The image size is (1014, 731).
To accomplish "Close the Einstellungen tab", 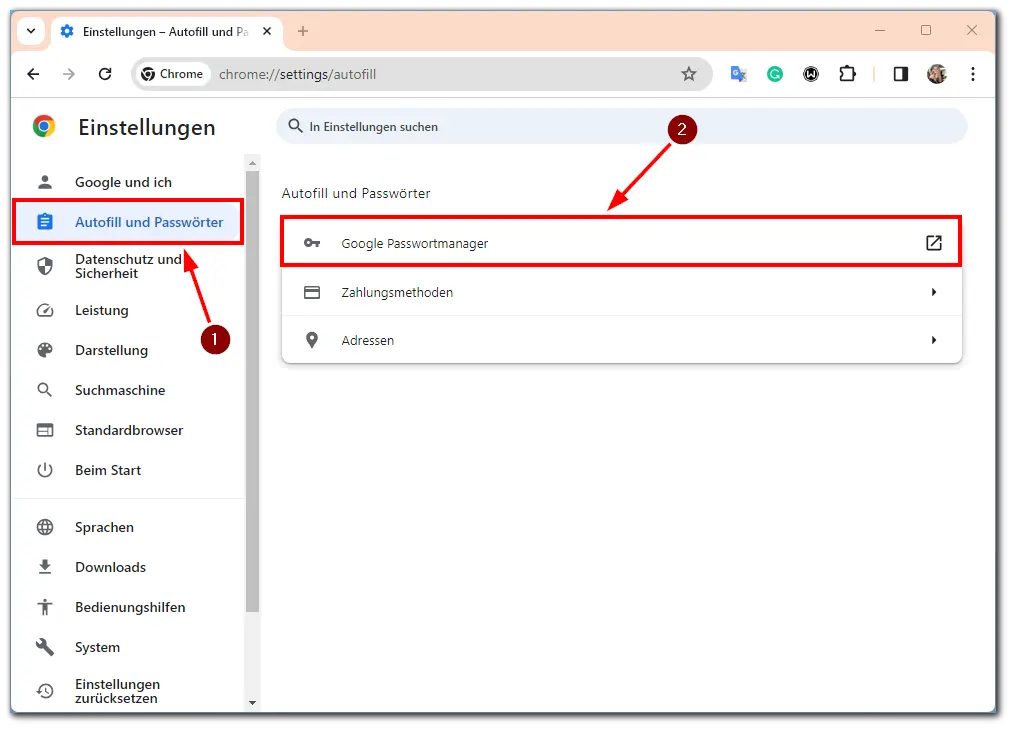I will (x=267, y=31).
